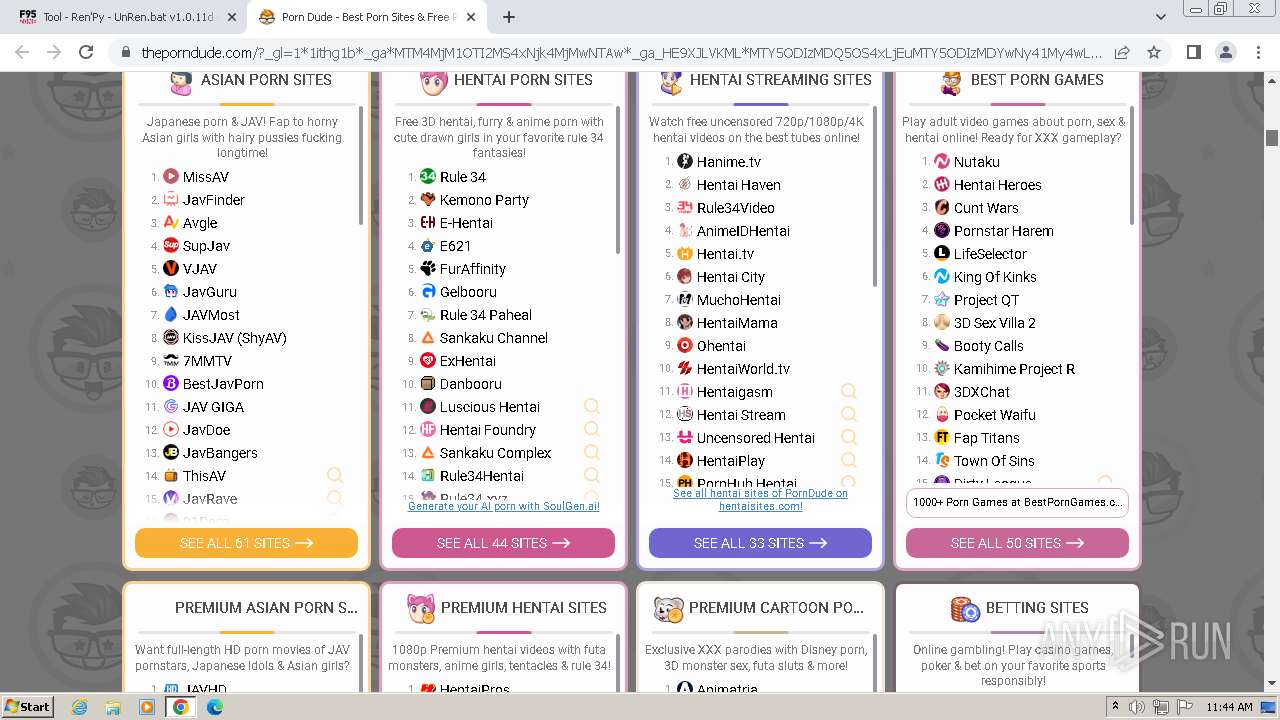Click the Rule 34 favicon icon

(x=428, y=176)
